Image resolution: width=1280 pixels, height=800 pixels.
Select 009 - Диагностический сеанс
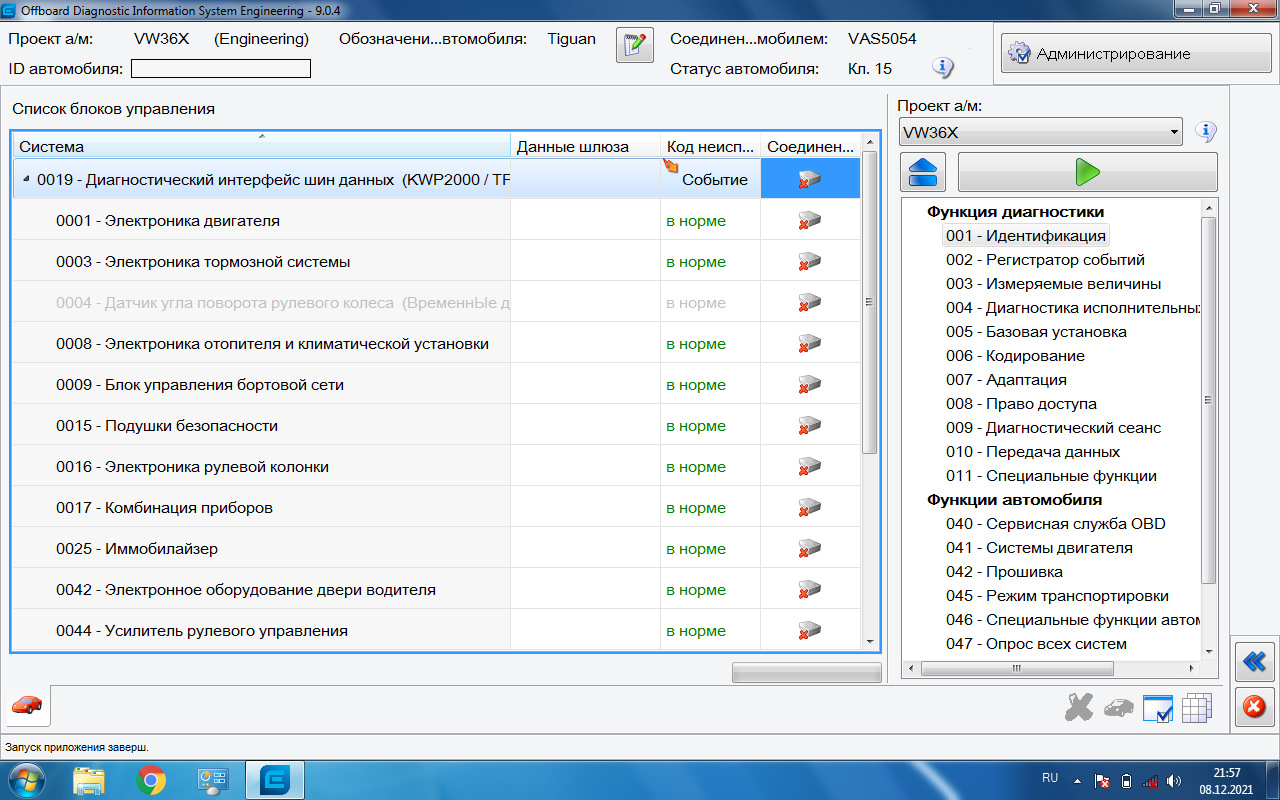tap(1054, 428)
